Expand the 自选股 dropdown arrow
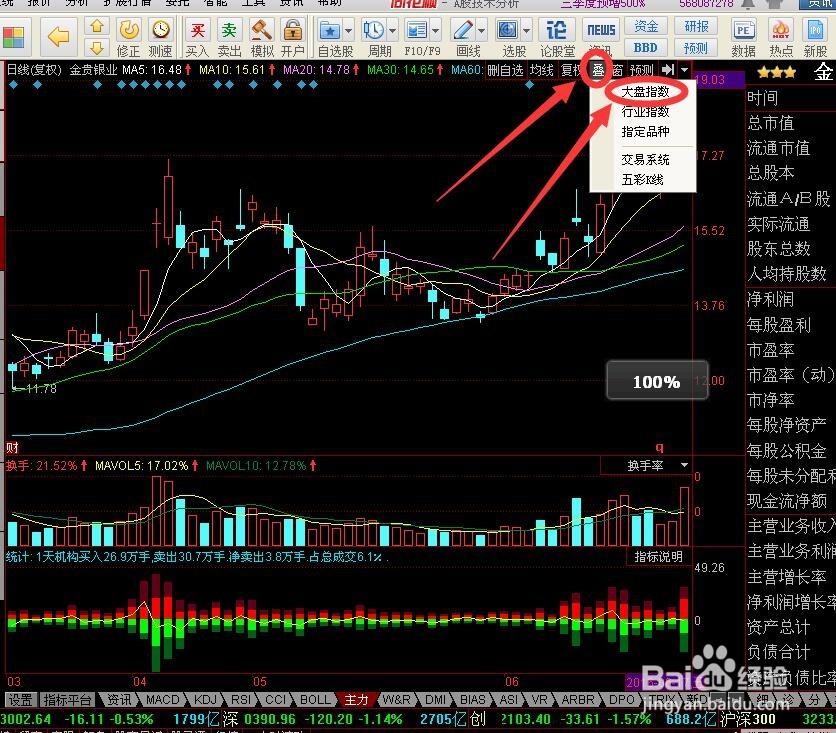 [x=349, y=30]
